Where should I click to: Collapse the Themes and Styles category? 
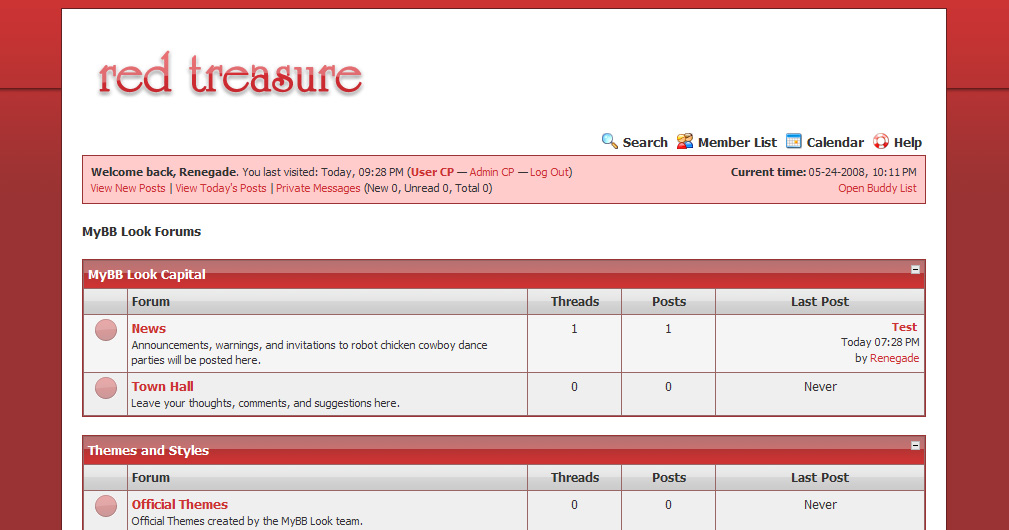(915, 445)
